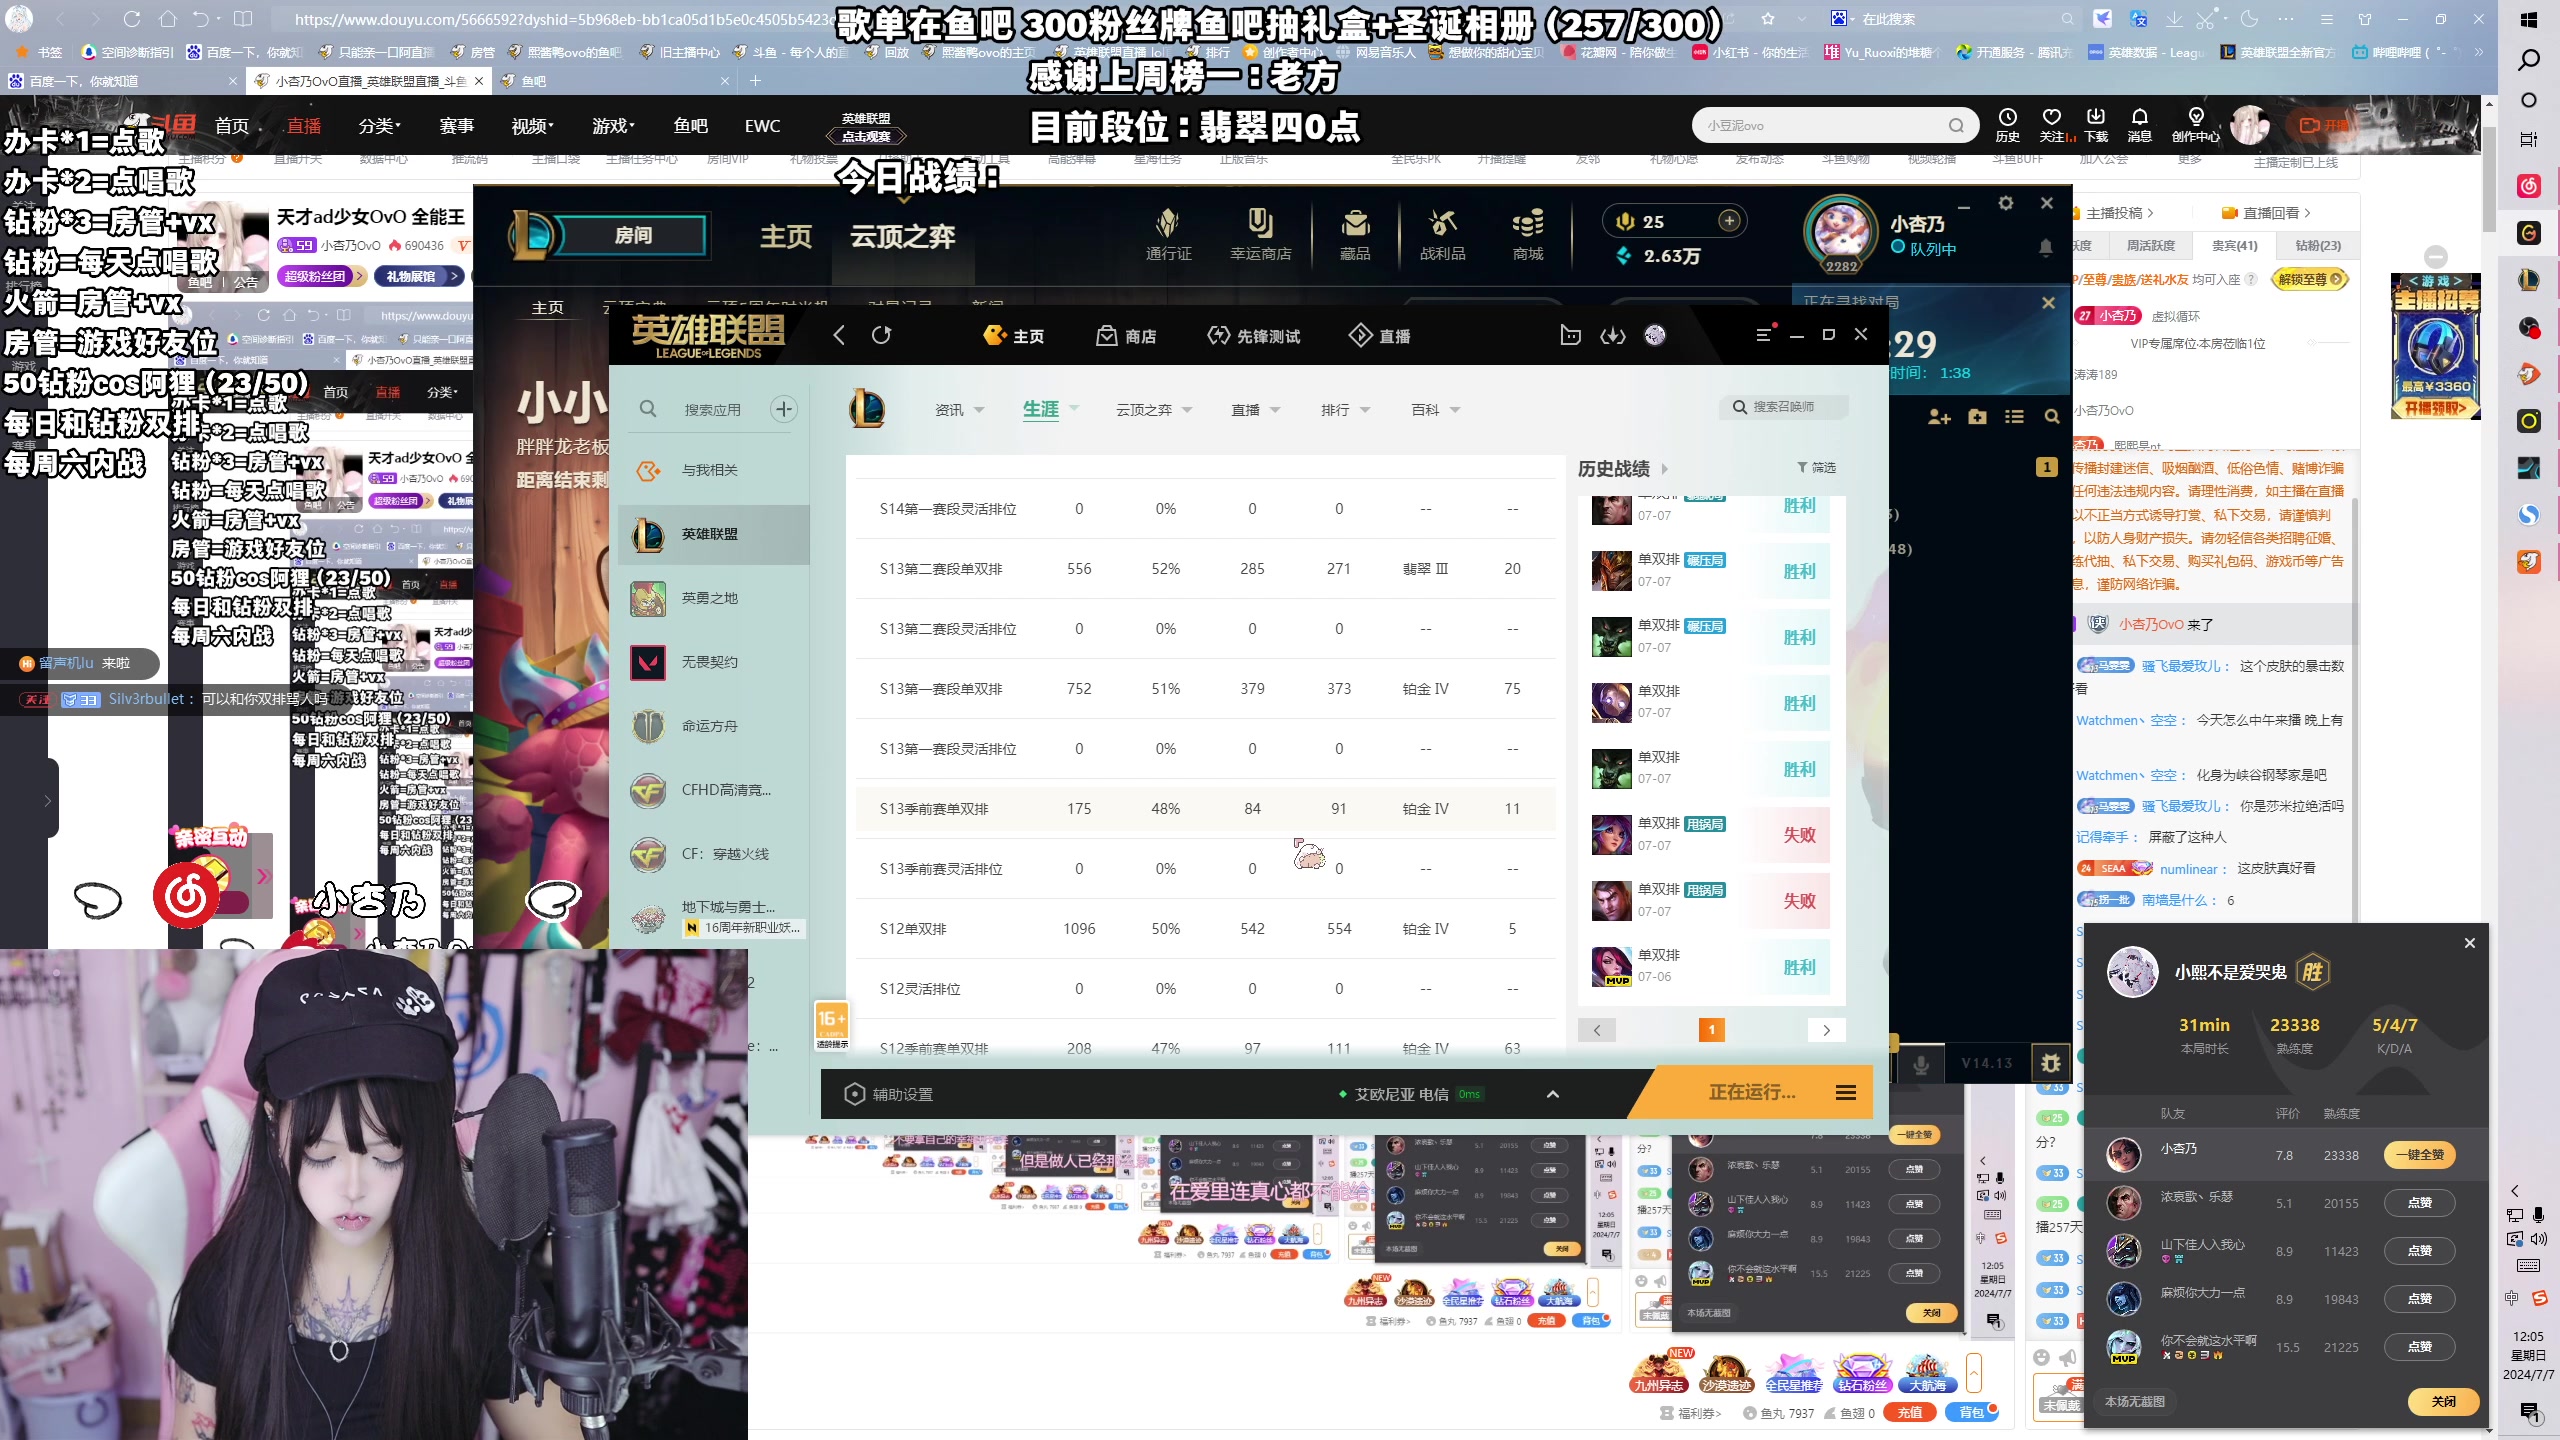Open League client 通行证 icon
The image size is (2560, 1440).
tap(1168, 235)
